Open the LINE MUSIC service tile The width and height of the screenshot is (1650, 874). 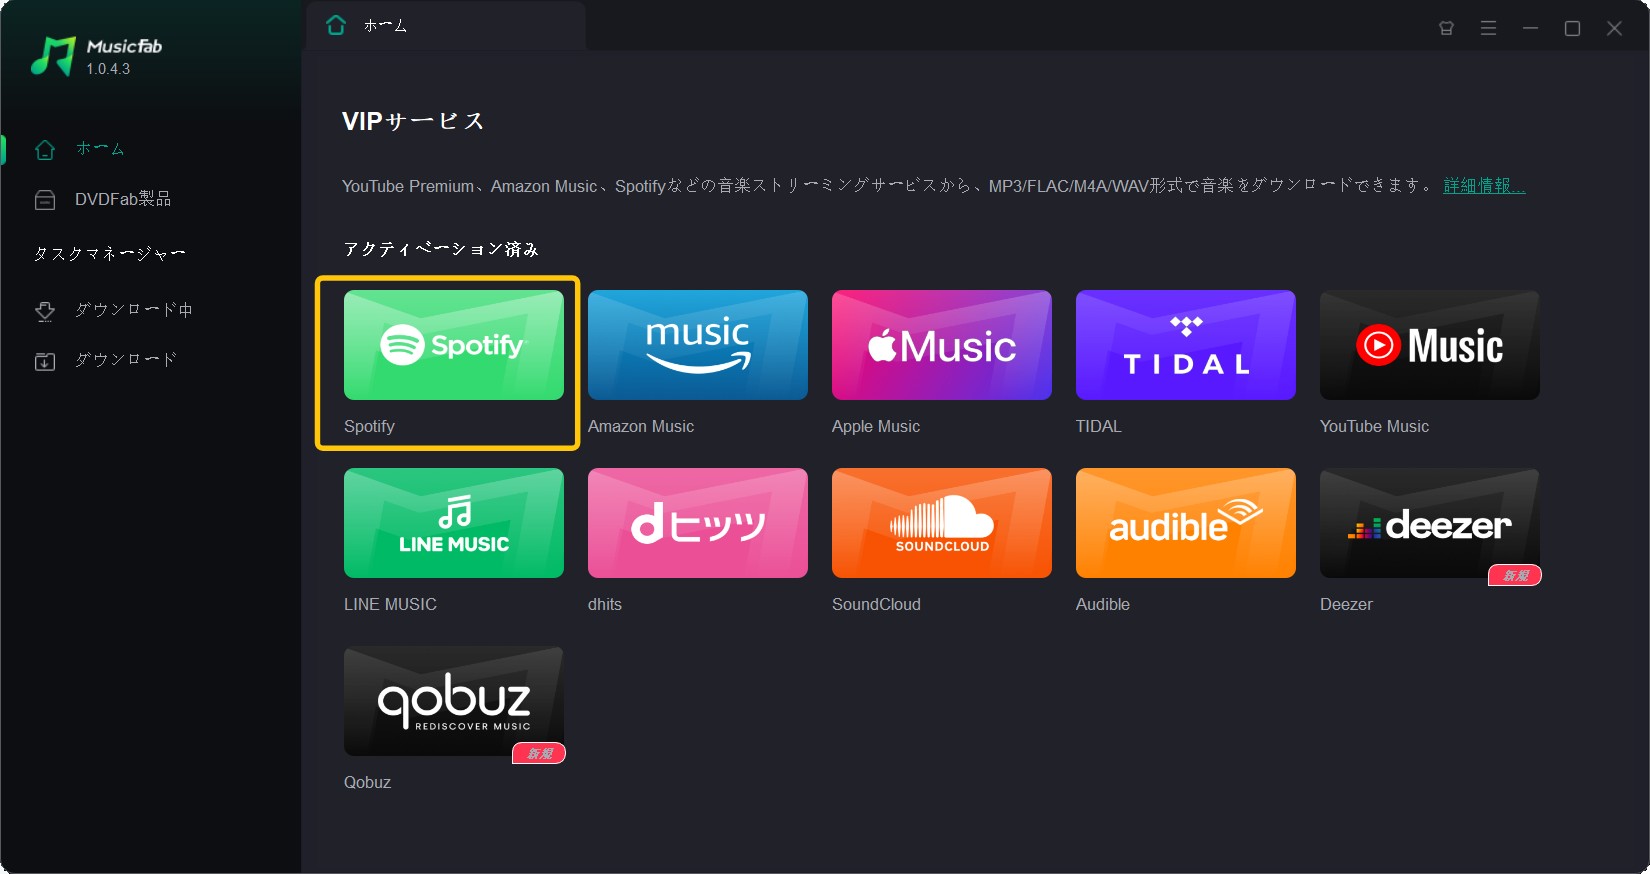click(x=454, y=523)
